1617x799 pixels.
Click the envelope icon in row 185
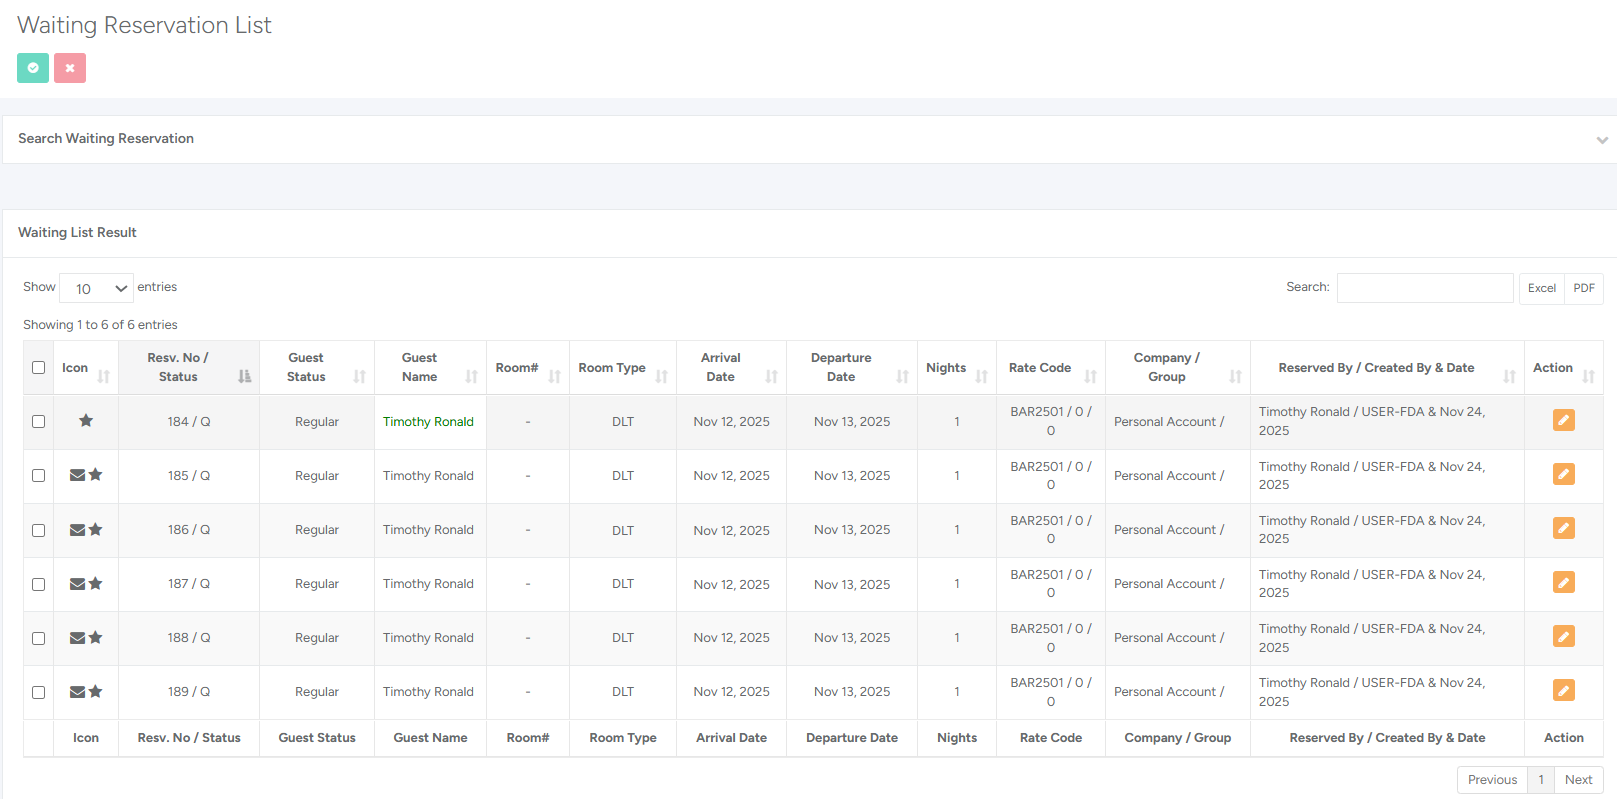coord(77,475)
